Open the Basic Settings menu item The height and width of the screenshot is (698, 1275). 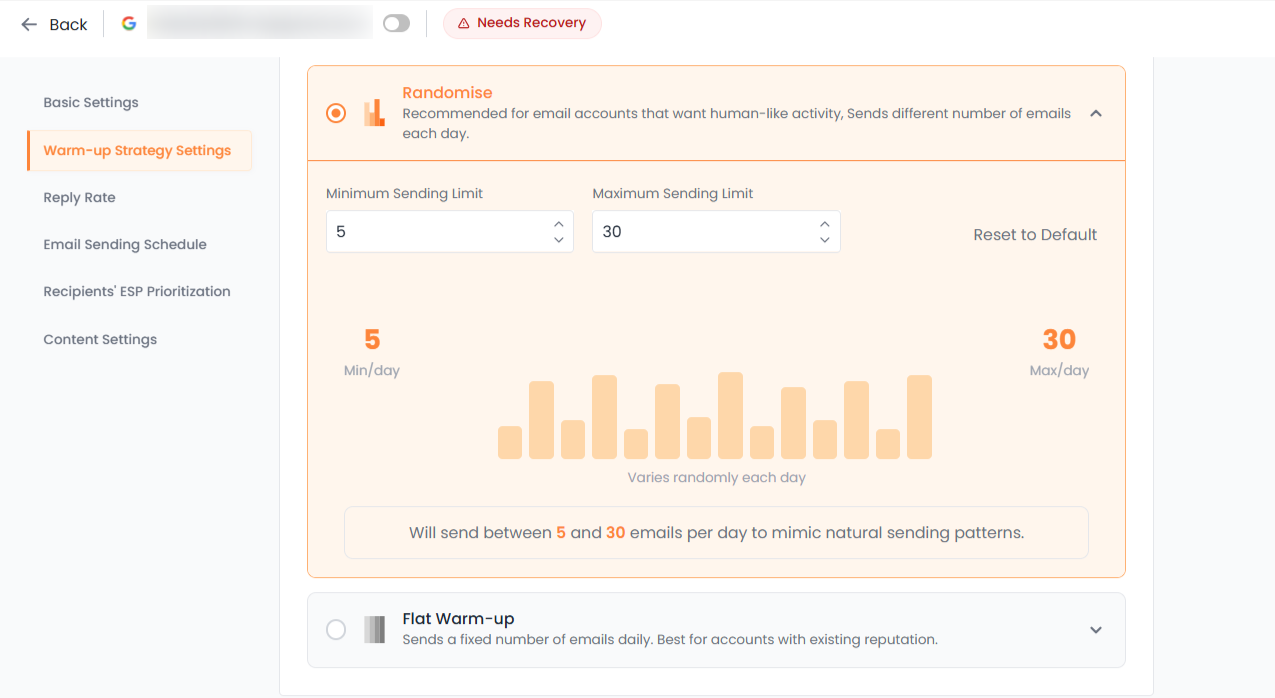(91, 102)
